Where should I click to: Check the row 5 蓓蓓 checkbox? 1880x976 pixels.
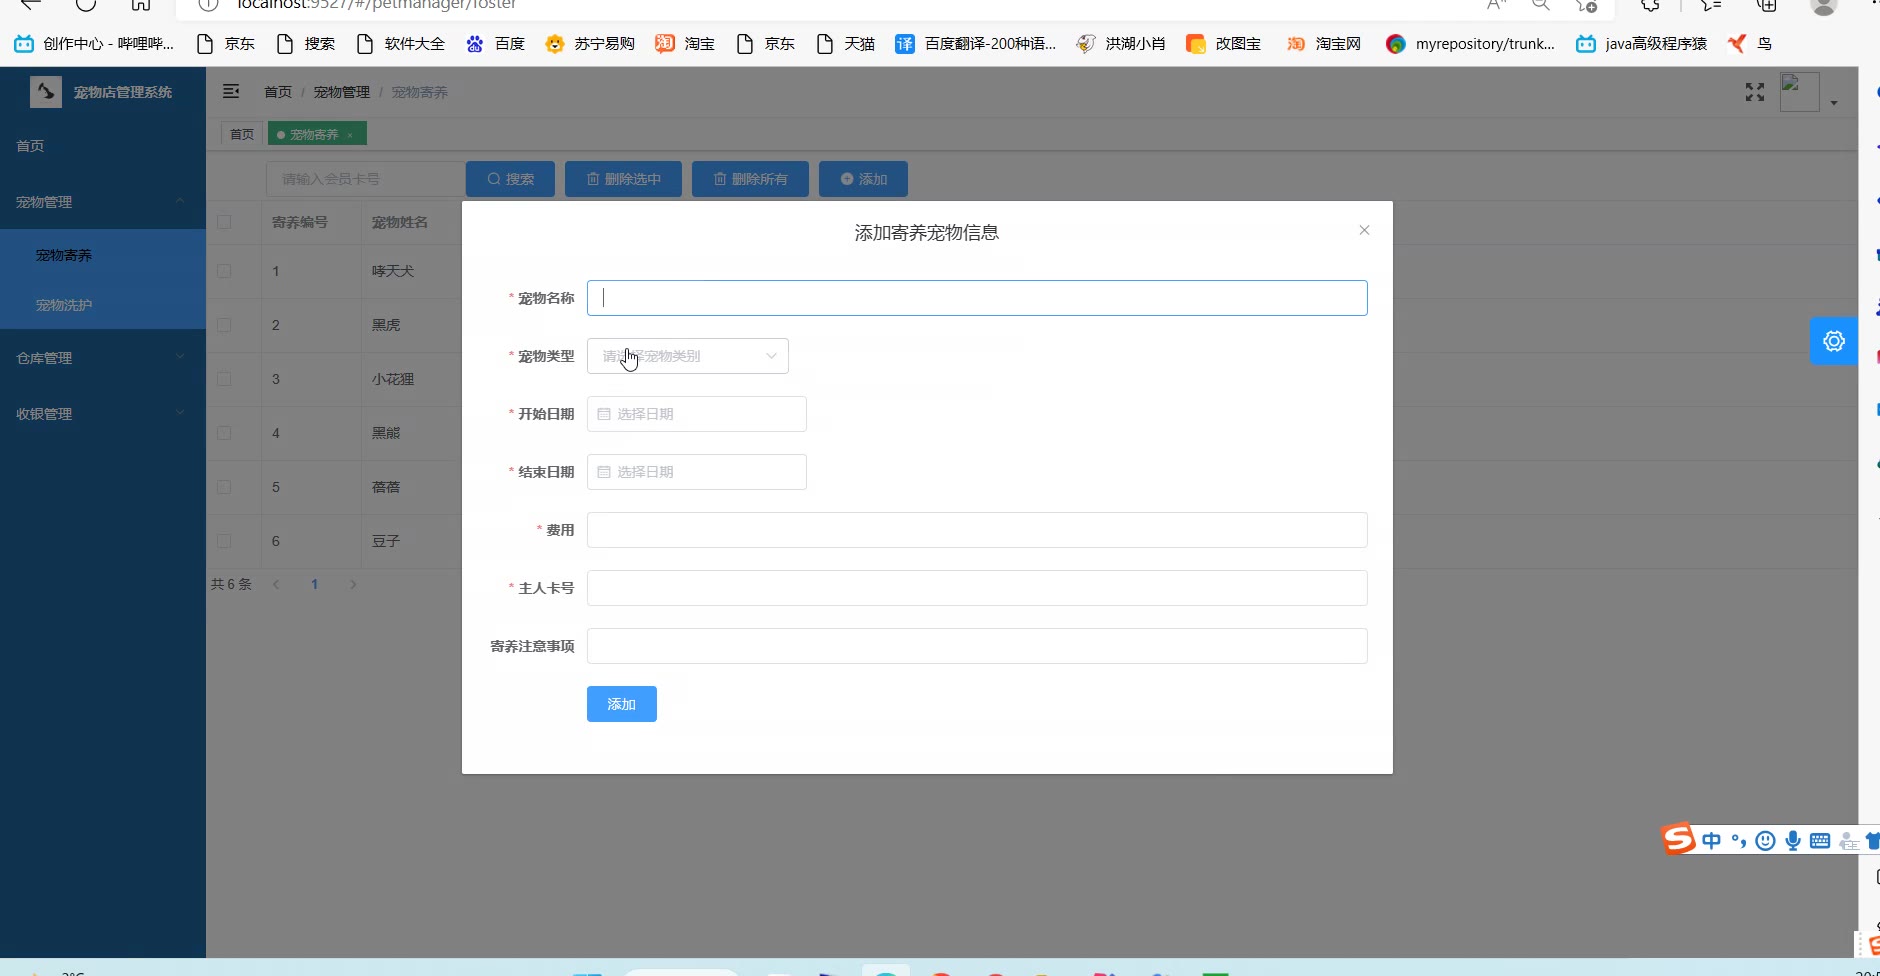224,487
